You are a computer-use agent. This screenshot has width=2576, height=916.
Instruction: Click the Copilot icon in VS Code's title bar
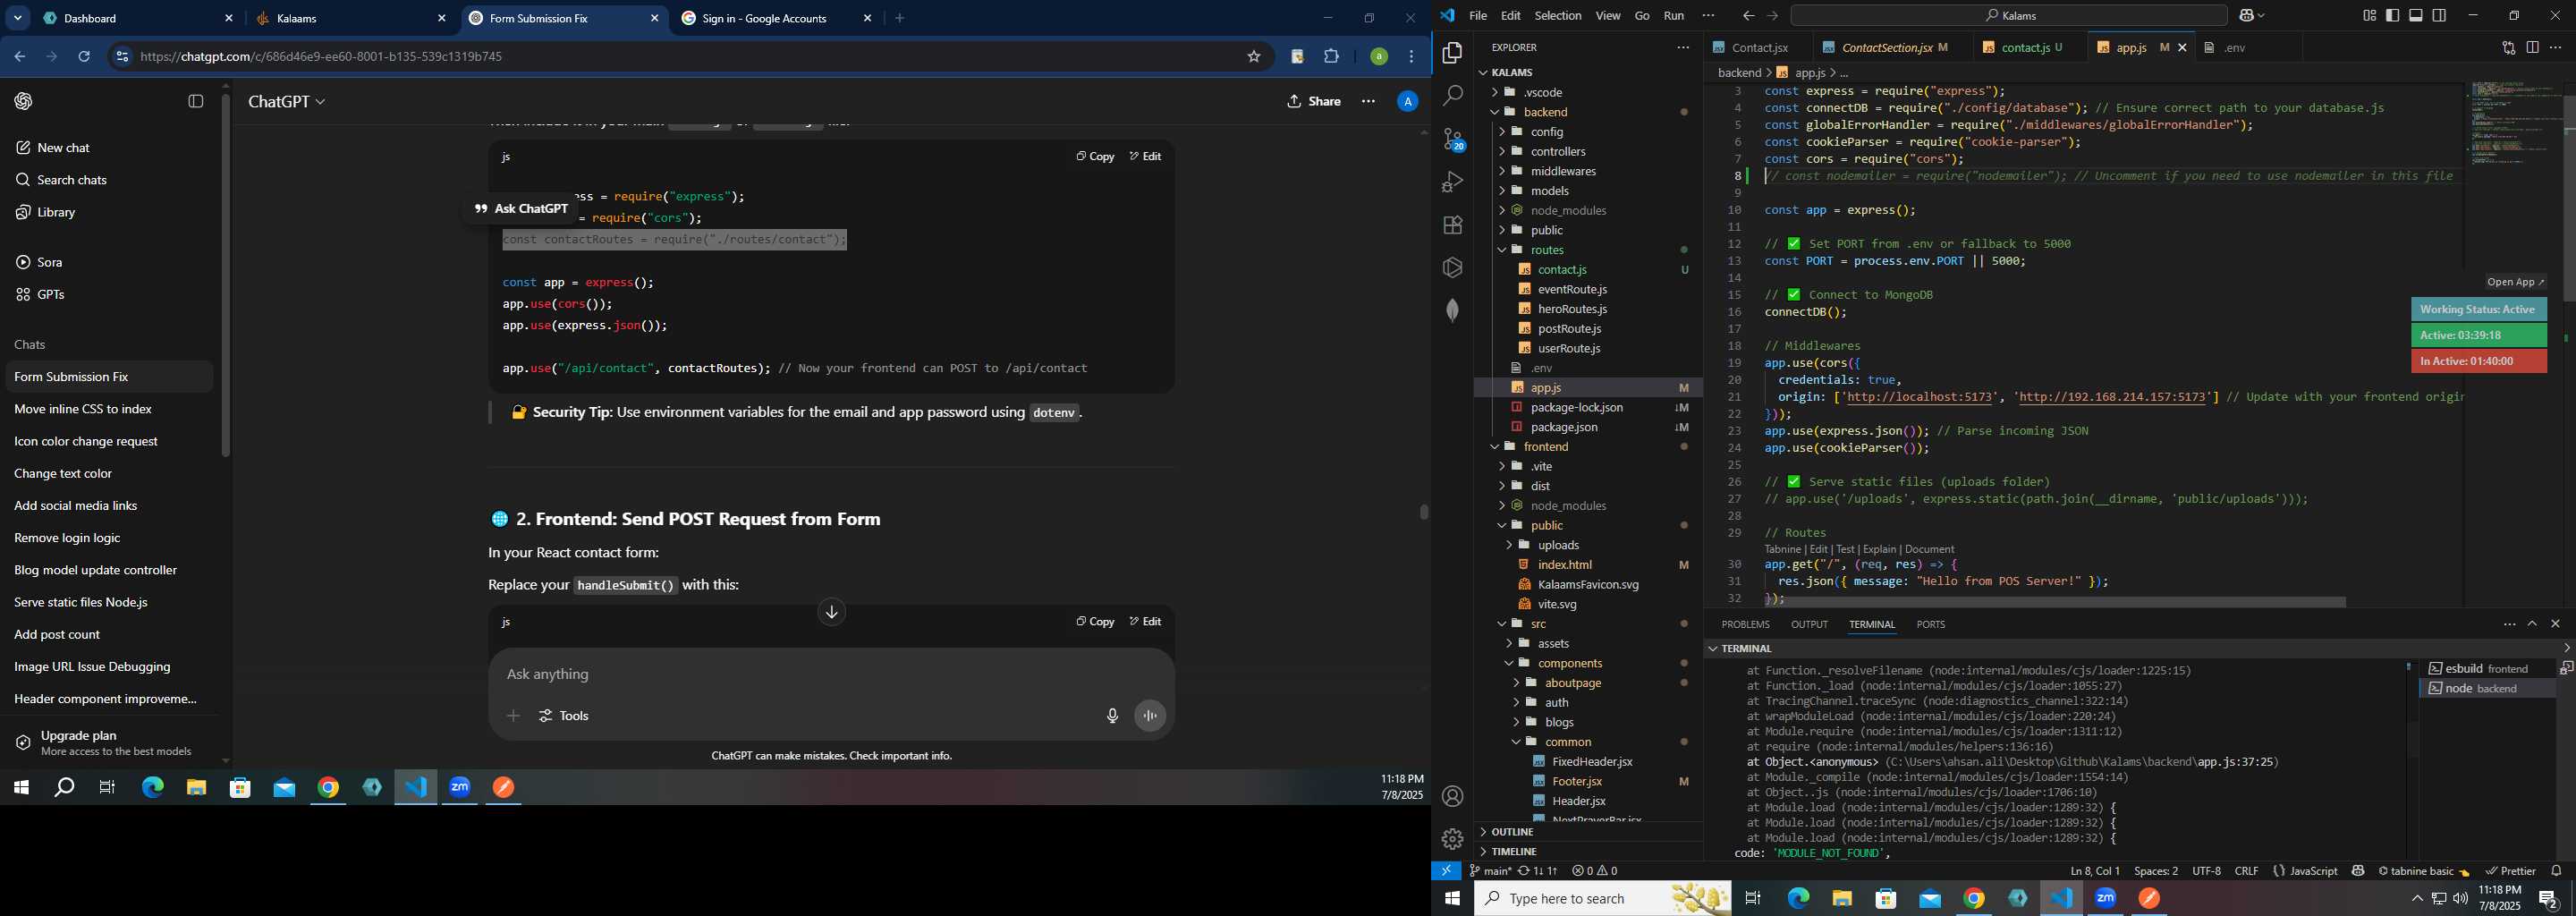(2246, 16)
